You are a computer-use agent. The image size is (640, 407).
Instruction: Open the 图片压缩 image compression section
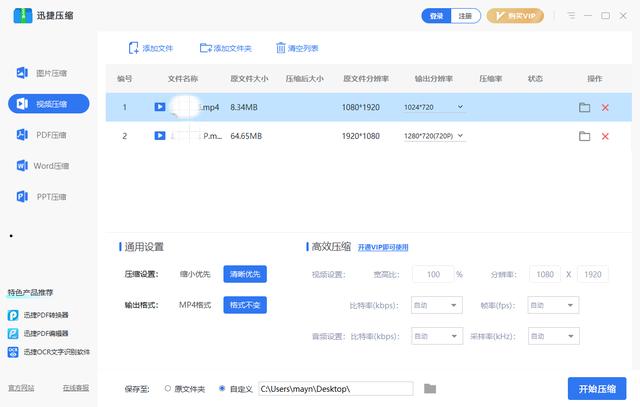click(41, 73)
